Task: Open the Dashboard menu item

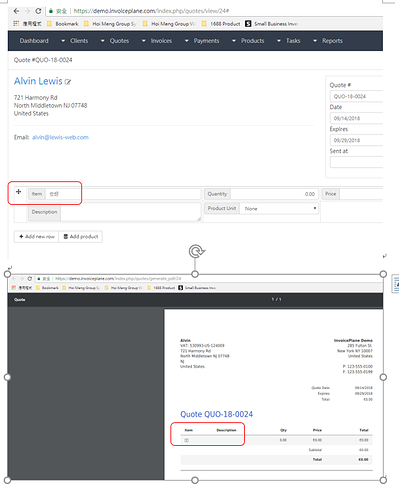Action: (x=34, y=41)
